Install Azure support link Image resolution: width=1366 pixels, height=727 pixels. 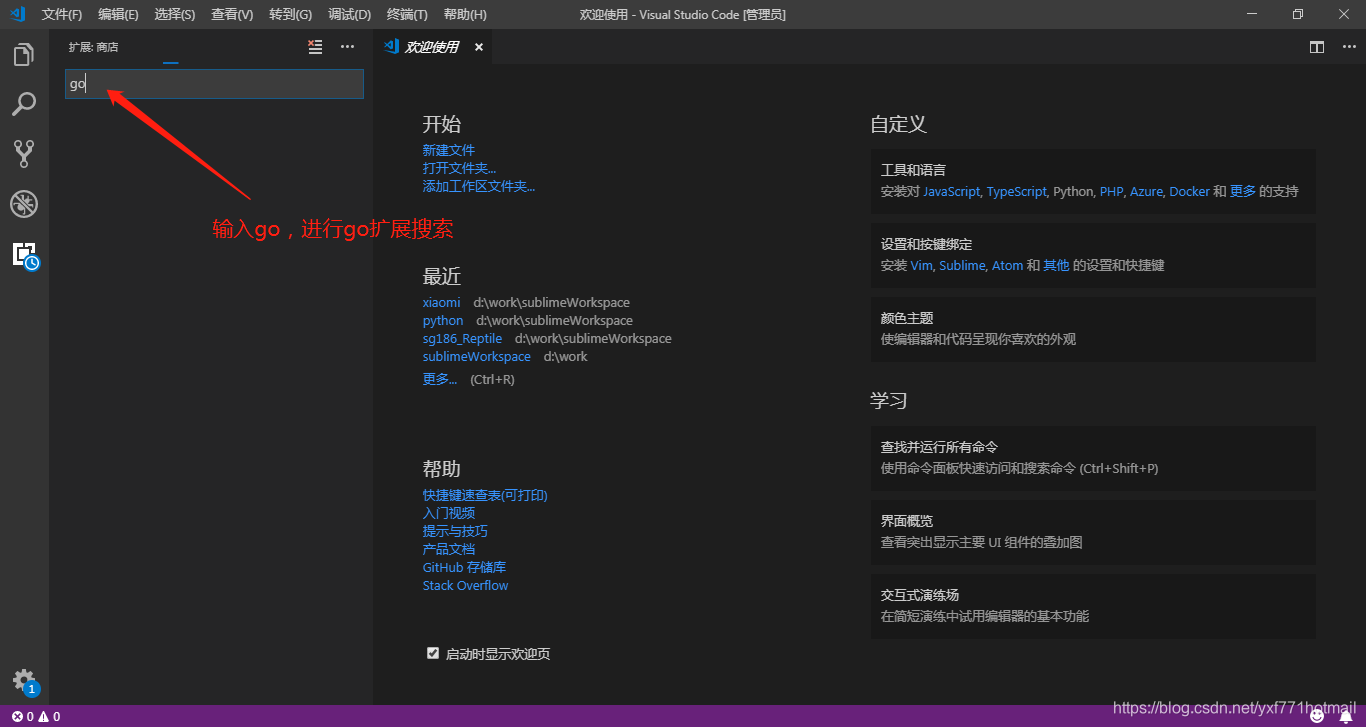pyautogui.click(x=1146, y=191)
